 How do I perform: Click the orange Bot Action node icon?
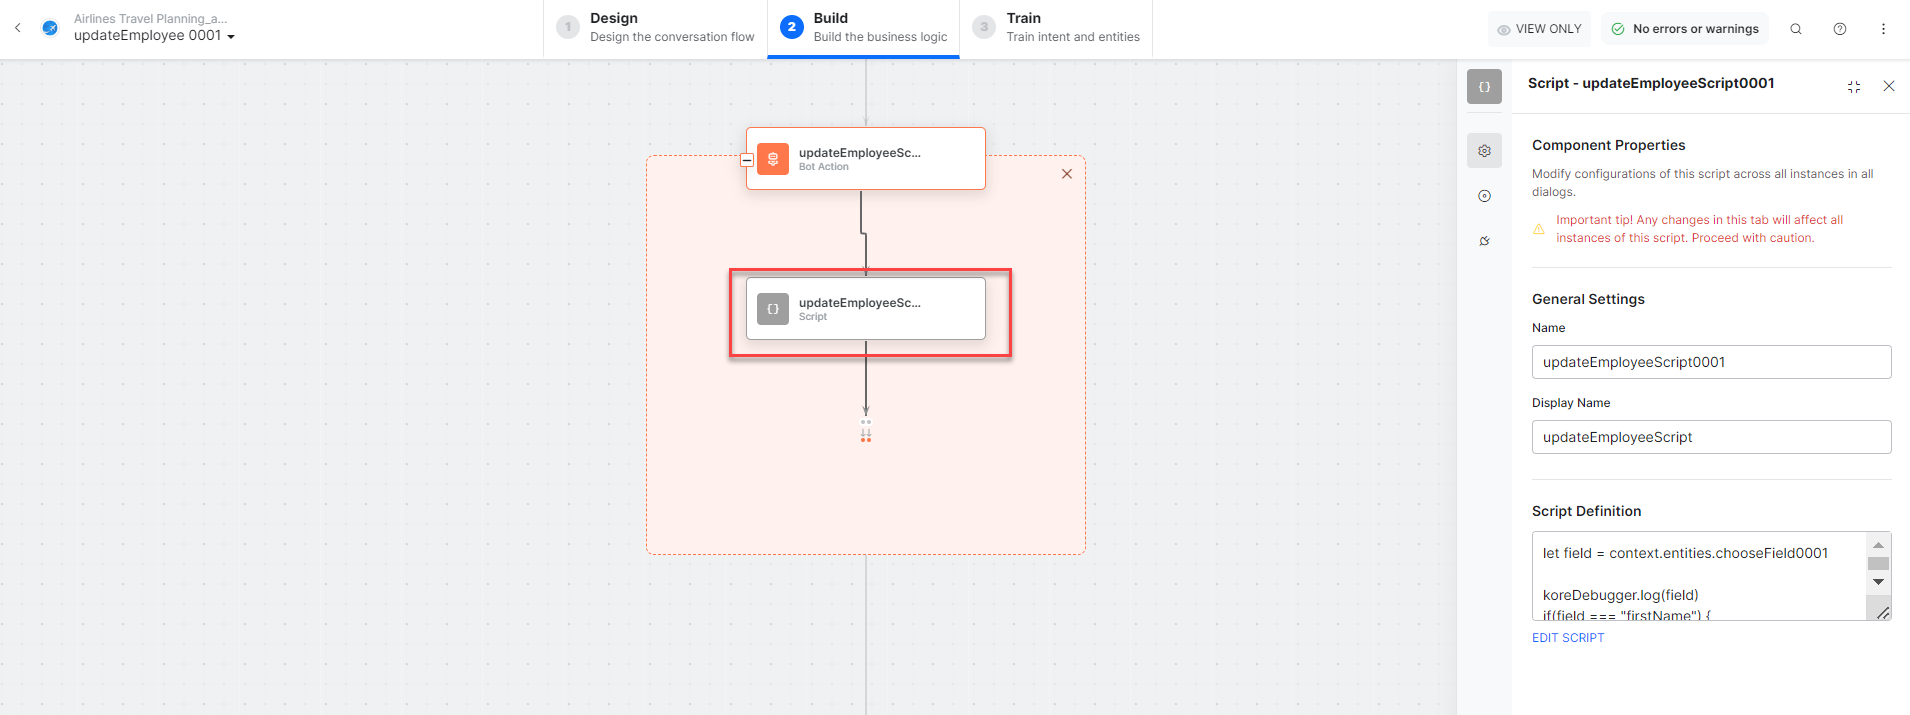[773, 159]
